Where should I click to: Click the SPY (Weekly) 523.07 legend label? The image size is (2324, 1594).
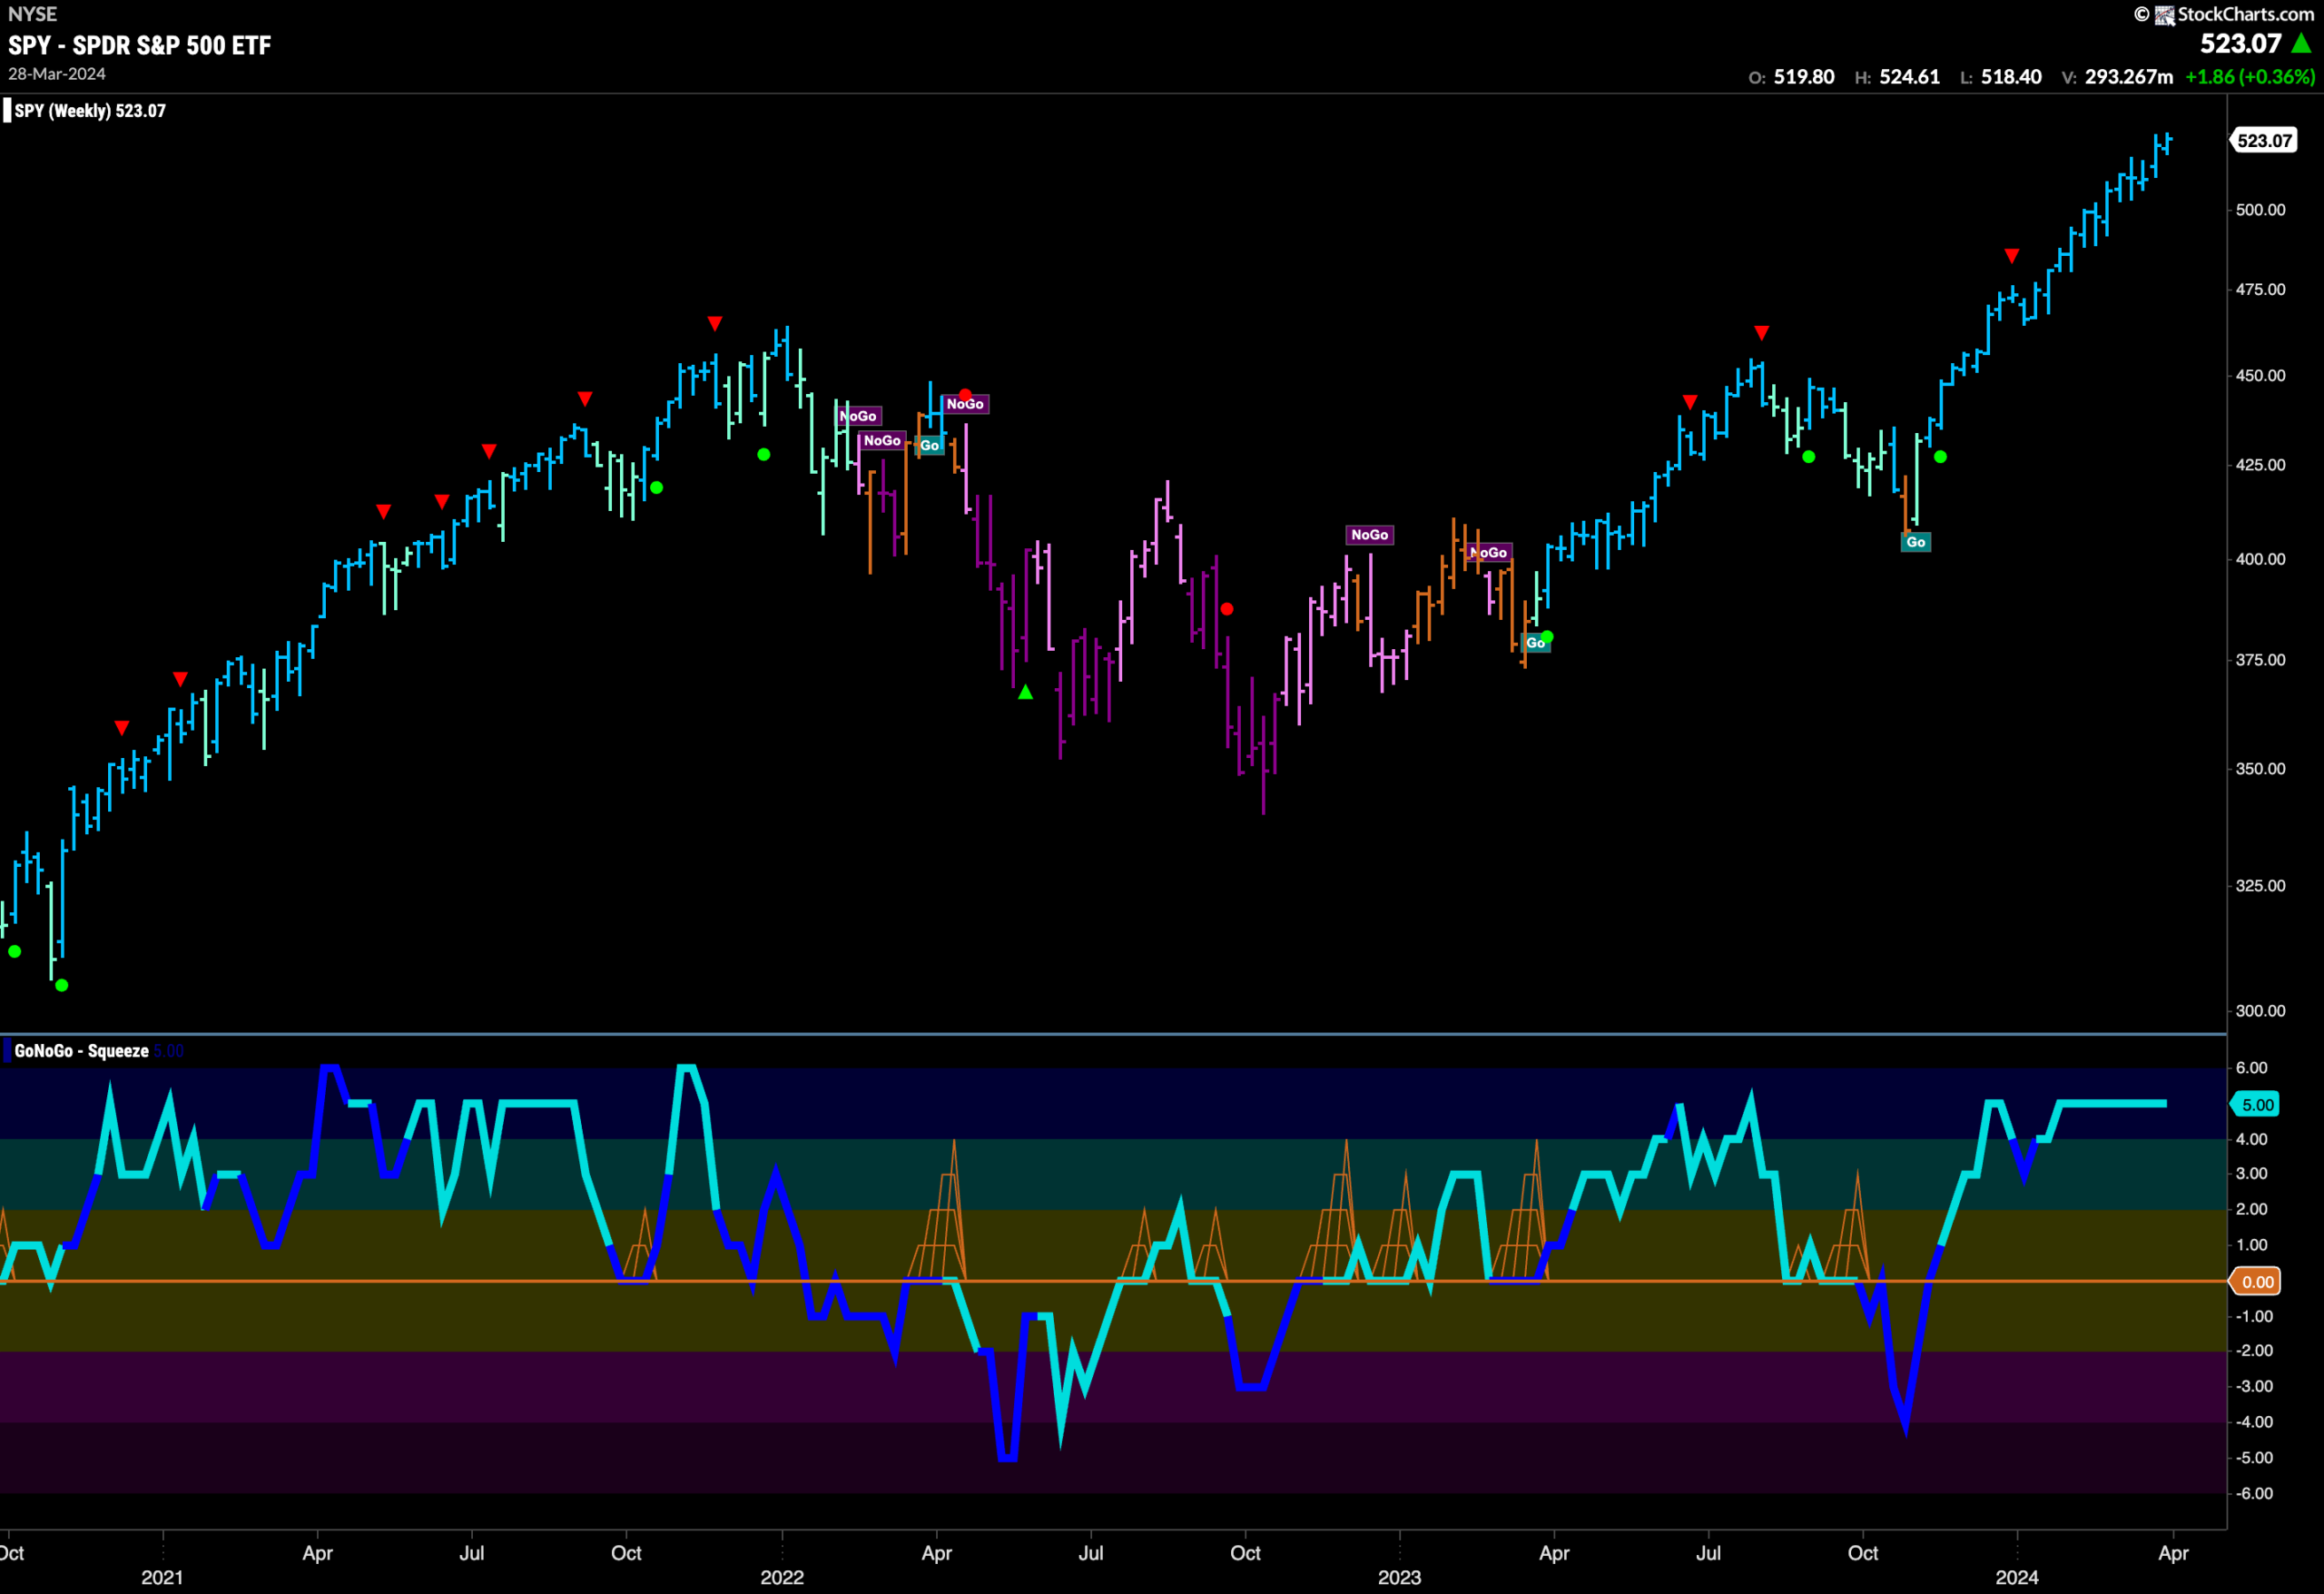pyautogui.click(x=90, y=111)
